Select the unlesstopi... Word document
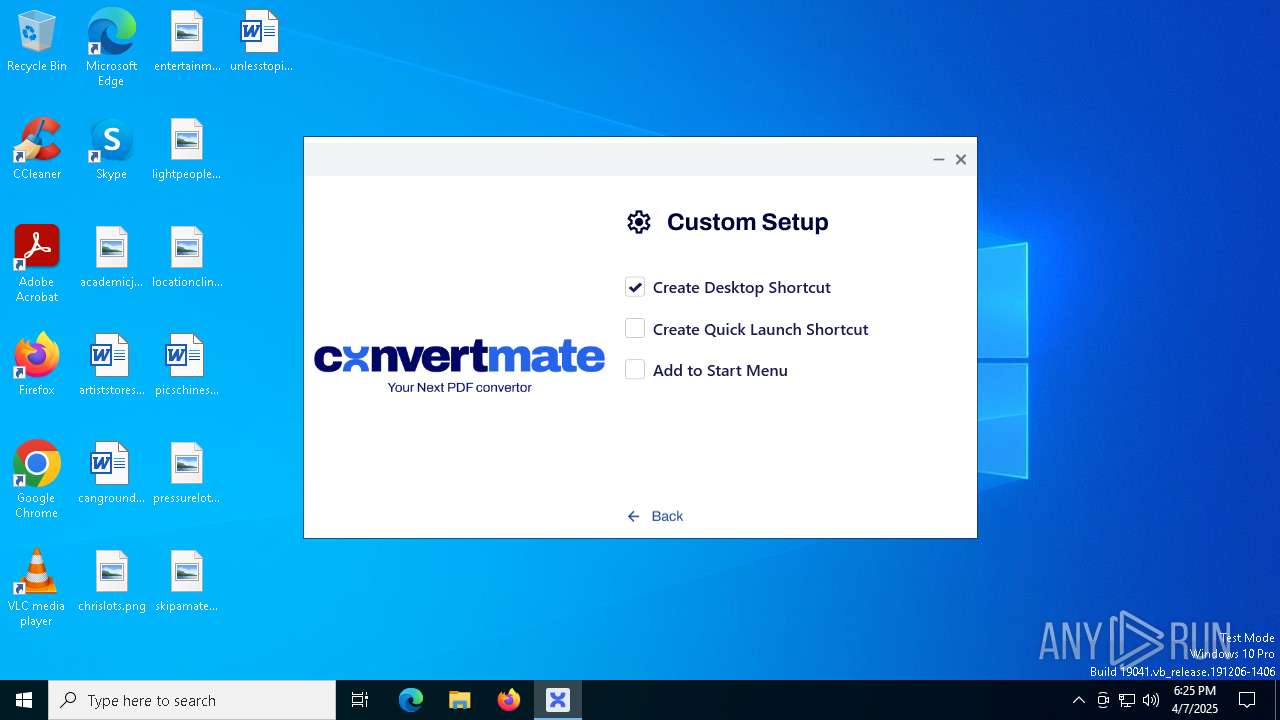 tap(261, 42)
